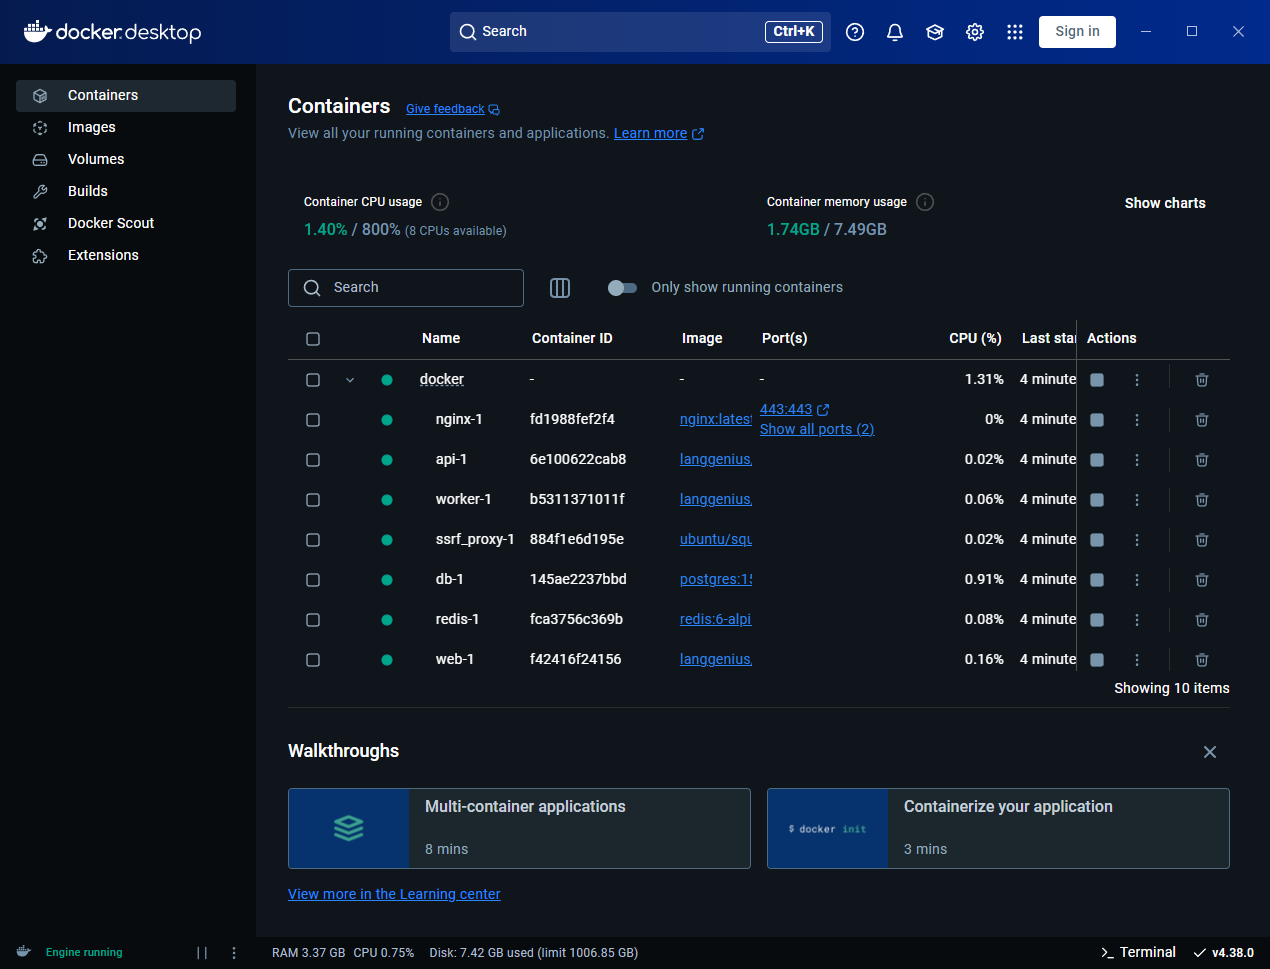This screenshot has height=969, width=1270.
Task: Select the db-1 row checkbox
Action: [313, 580]
